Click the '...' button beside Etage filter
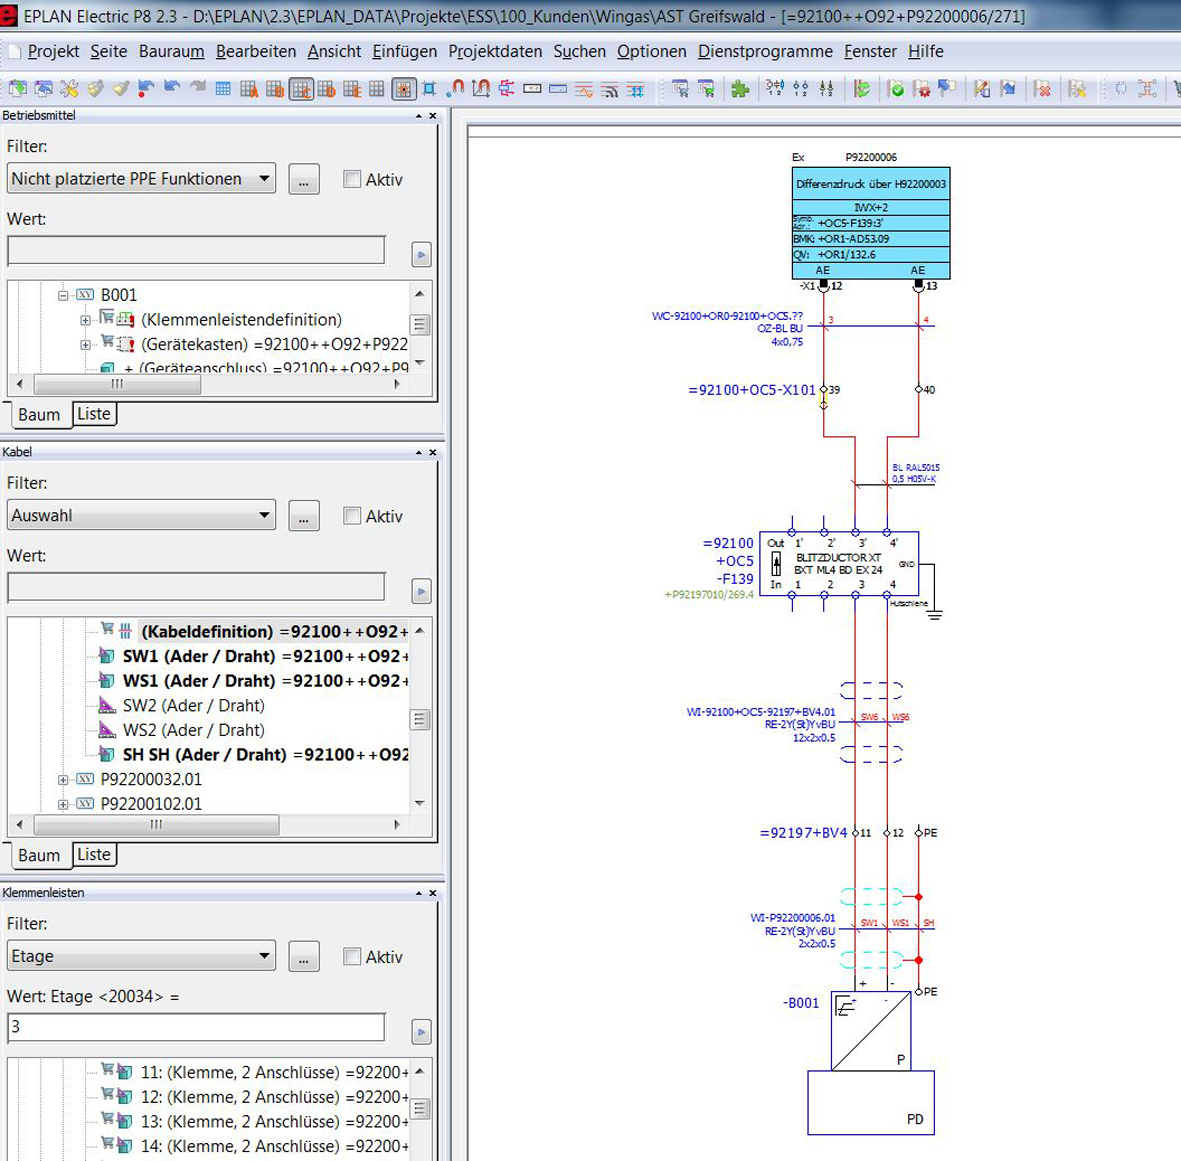Screen dimensions: 1181x1161 point(303,957)
